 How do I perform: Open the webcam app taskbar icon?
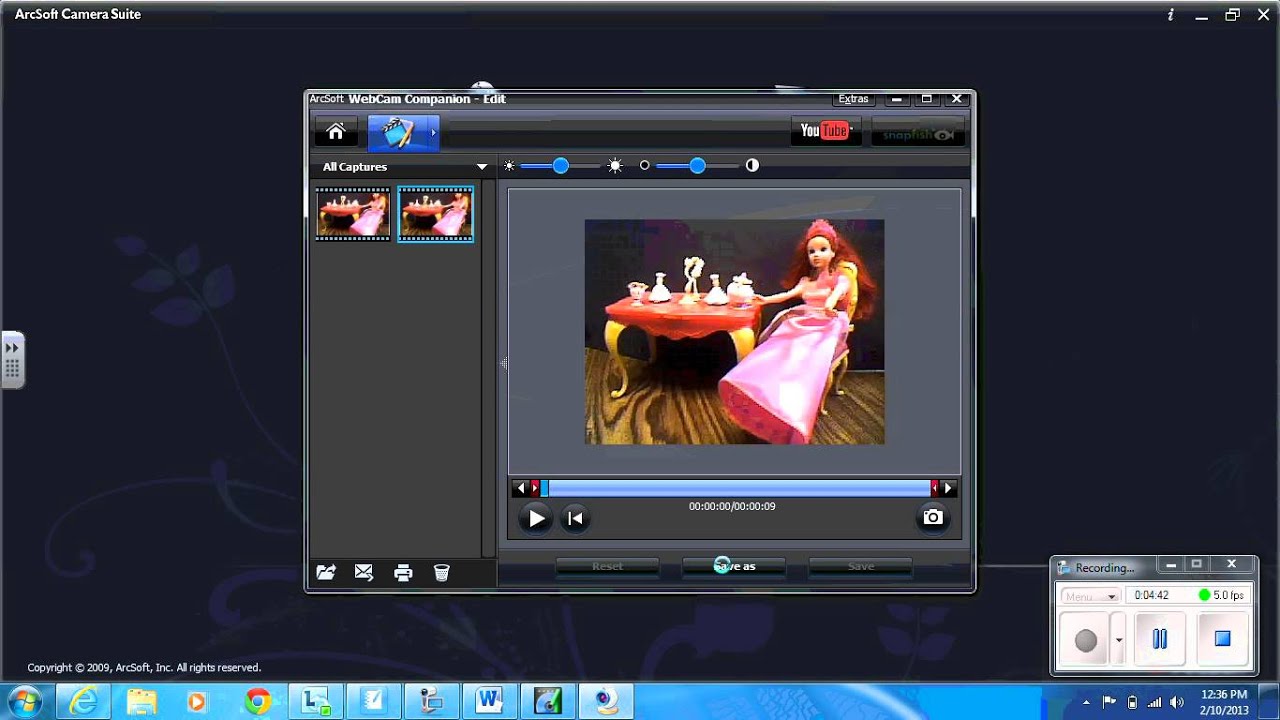point(606,702)
